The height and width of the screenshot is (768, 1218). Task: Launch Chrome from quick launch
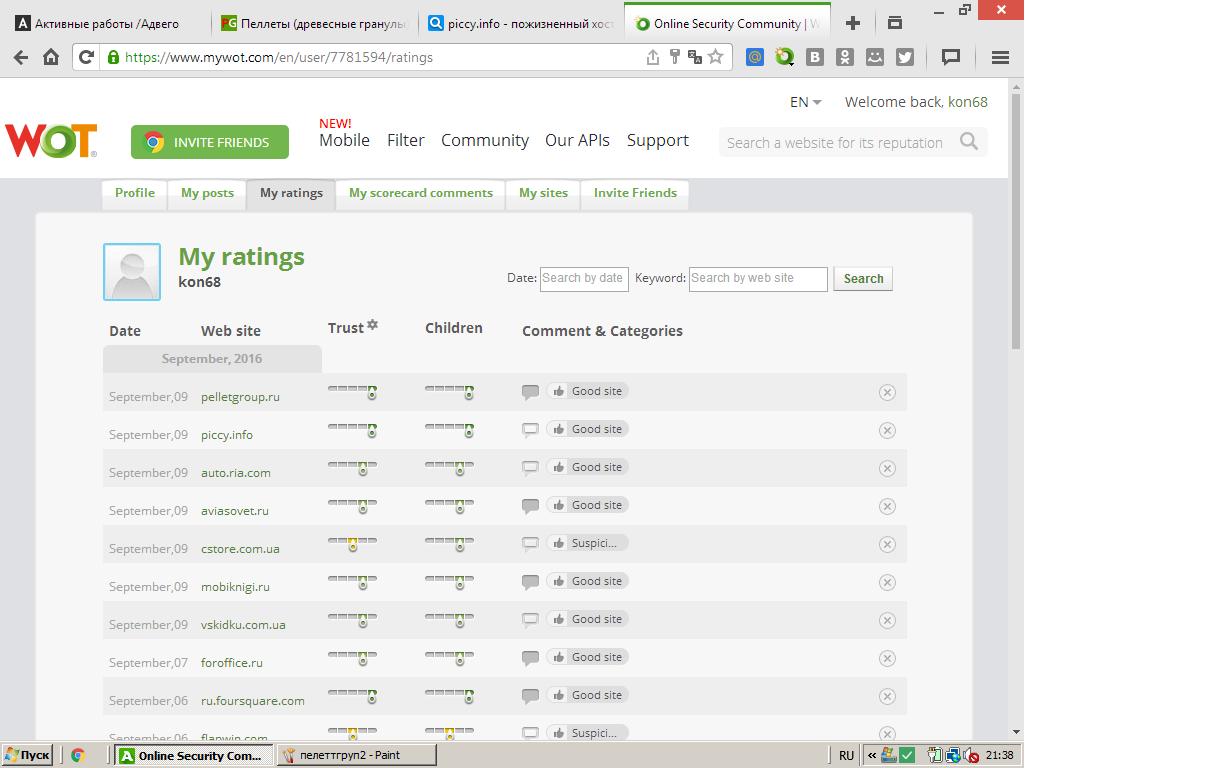point(77,755)
